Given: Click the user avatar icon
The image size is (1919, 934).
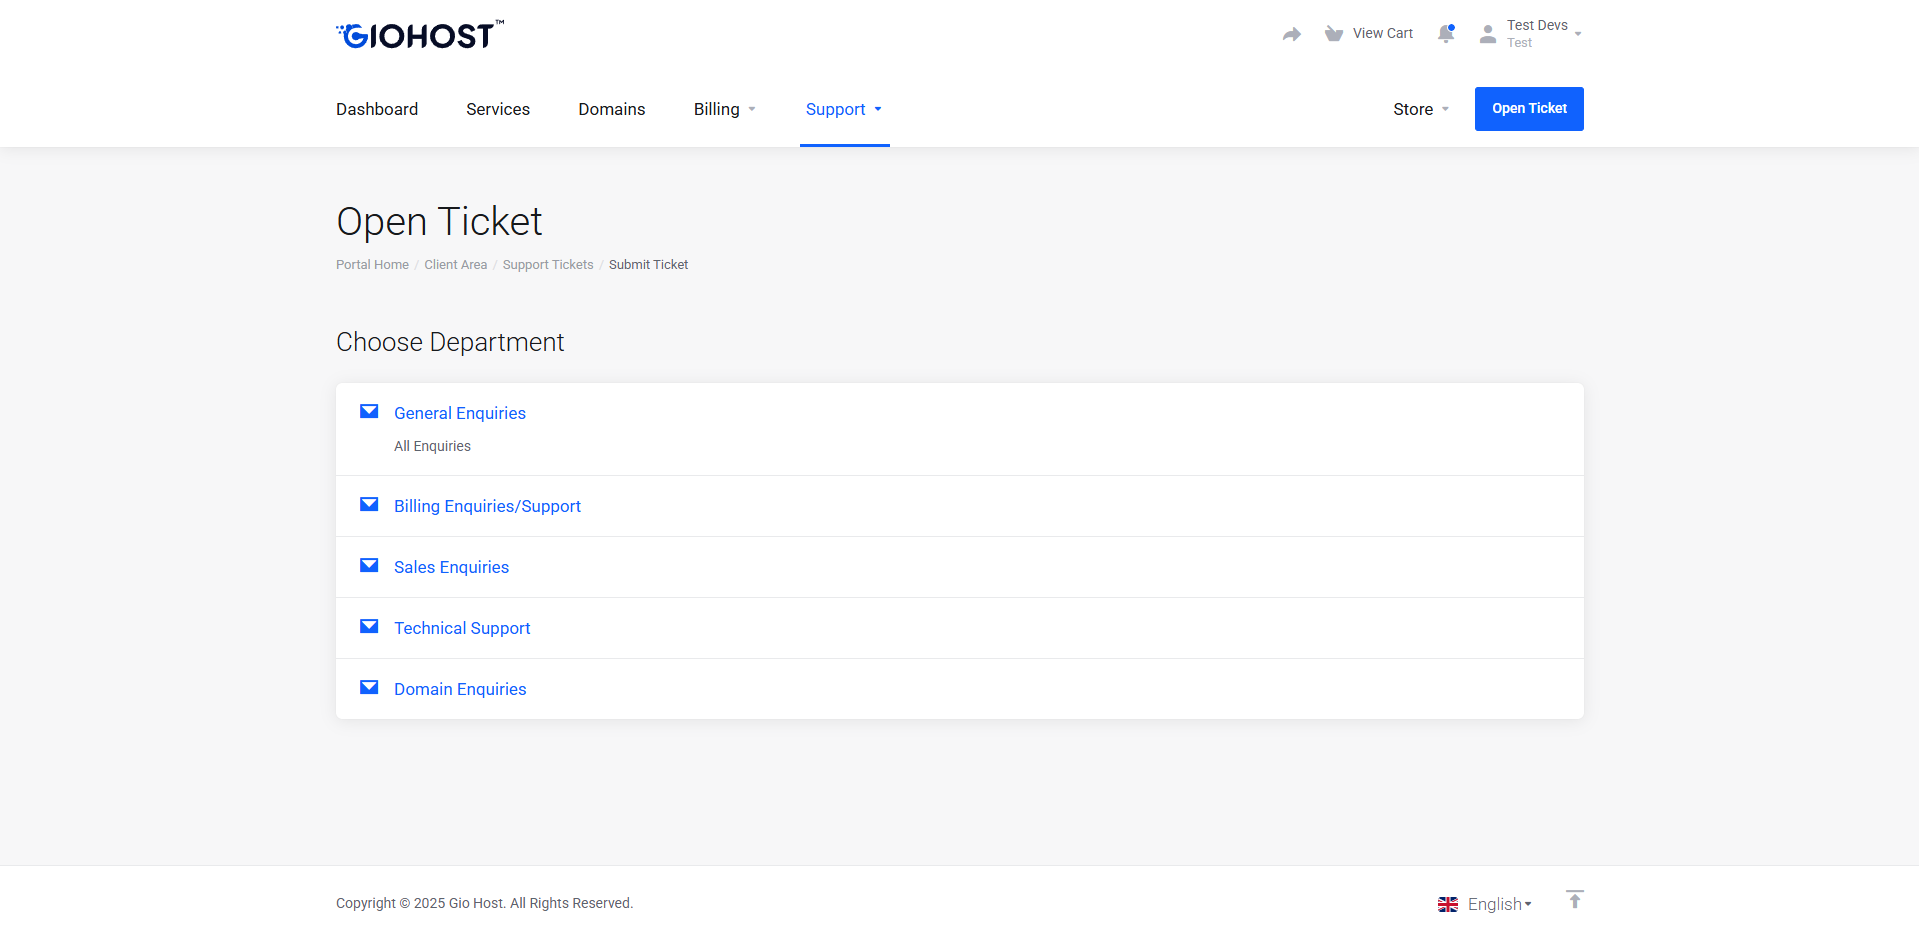Looking at the screenshot, I should [x=1488, y=34].
